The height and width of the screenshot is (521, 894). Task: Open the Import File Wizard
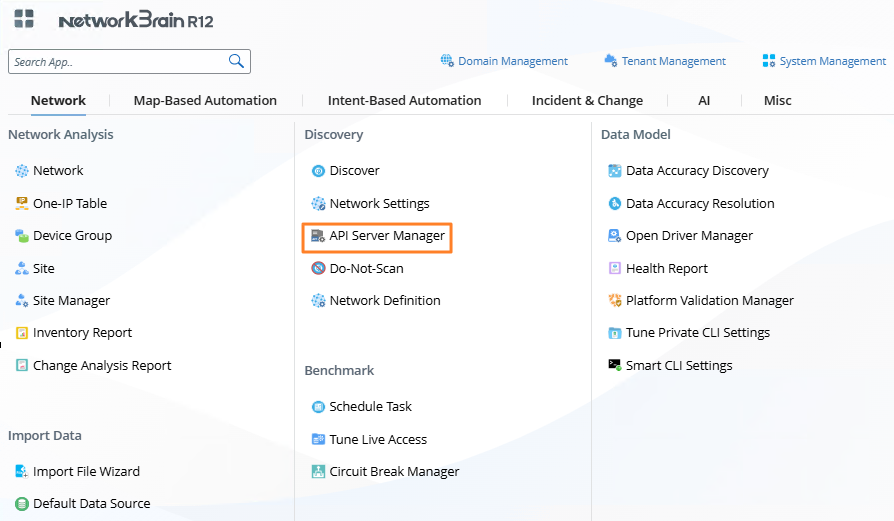[86, 471]
